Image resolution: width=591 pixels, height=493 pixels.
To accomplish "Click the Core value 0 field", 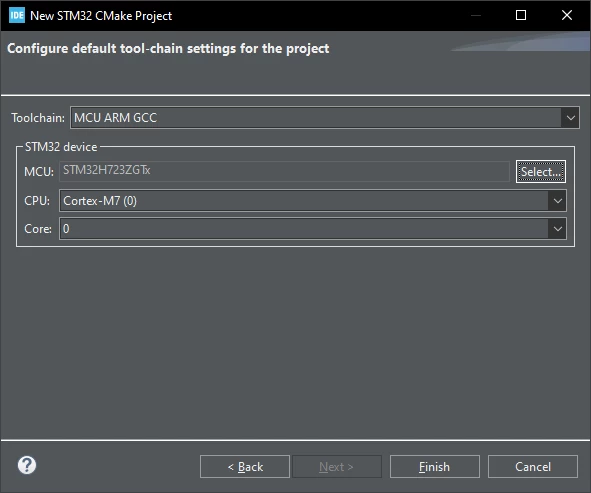I will 312,229.
